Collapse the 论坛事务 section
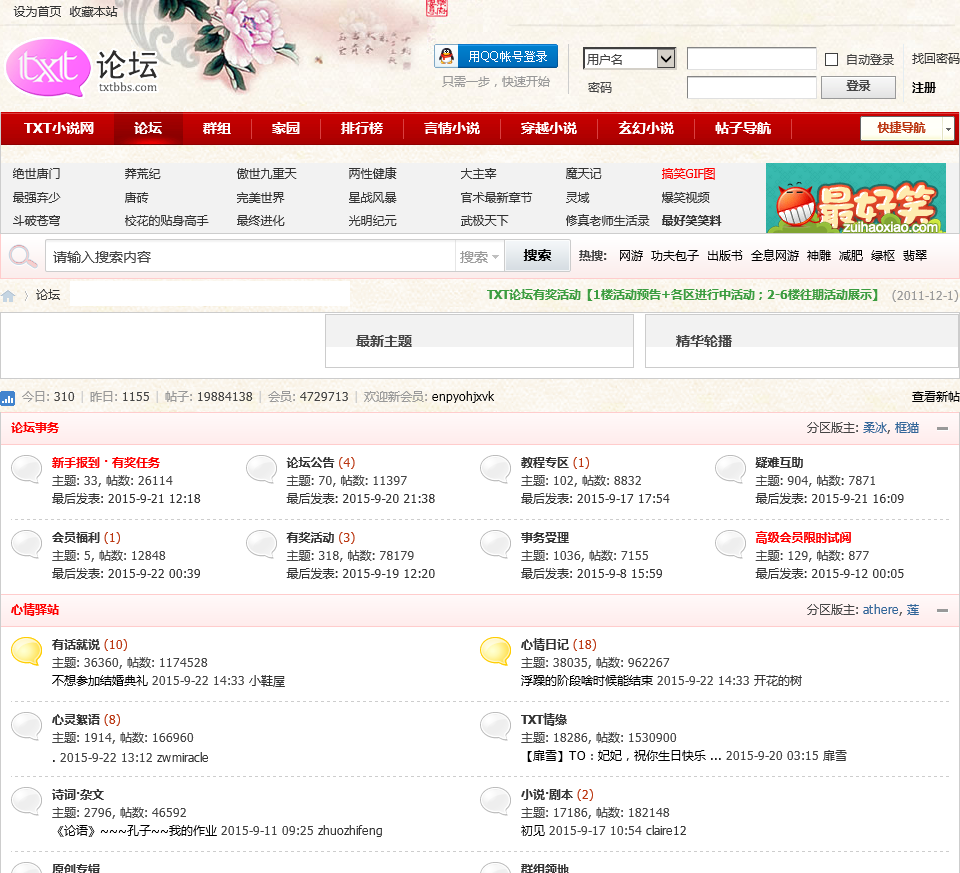This screenshot has height=873, width=960. click(x=942, y=428)
